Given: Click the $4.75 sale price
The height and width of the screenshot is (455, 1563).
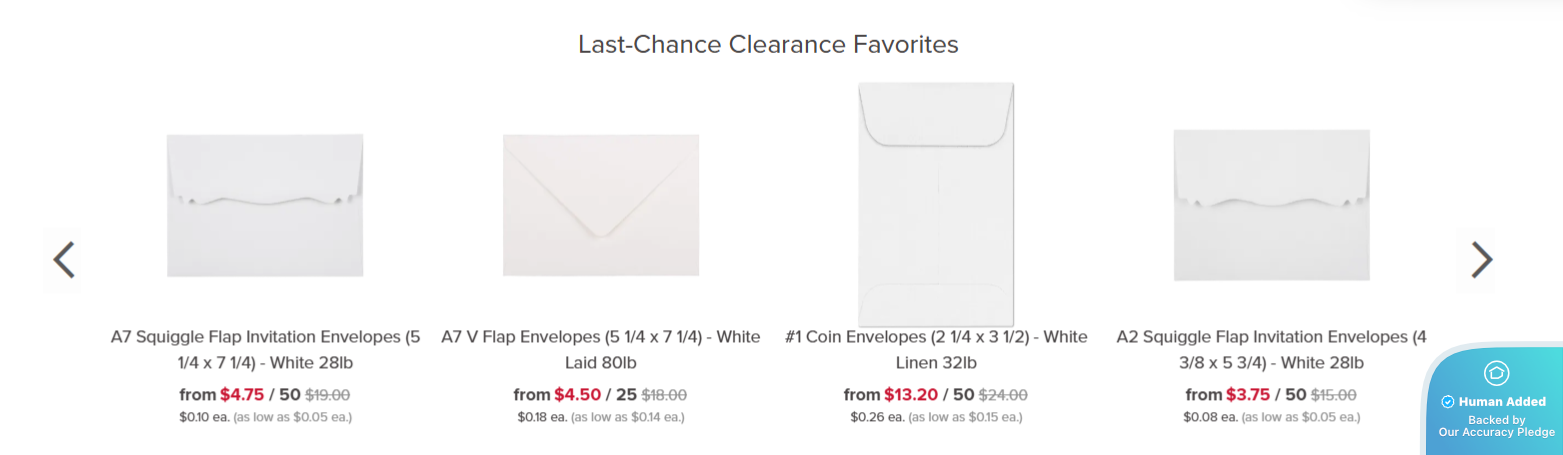Looking at the screenshot, I should point(242,395).
